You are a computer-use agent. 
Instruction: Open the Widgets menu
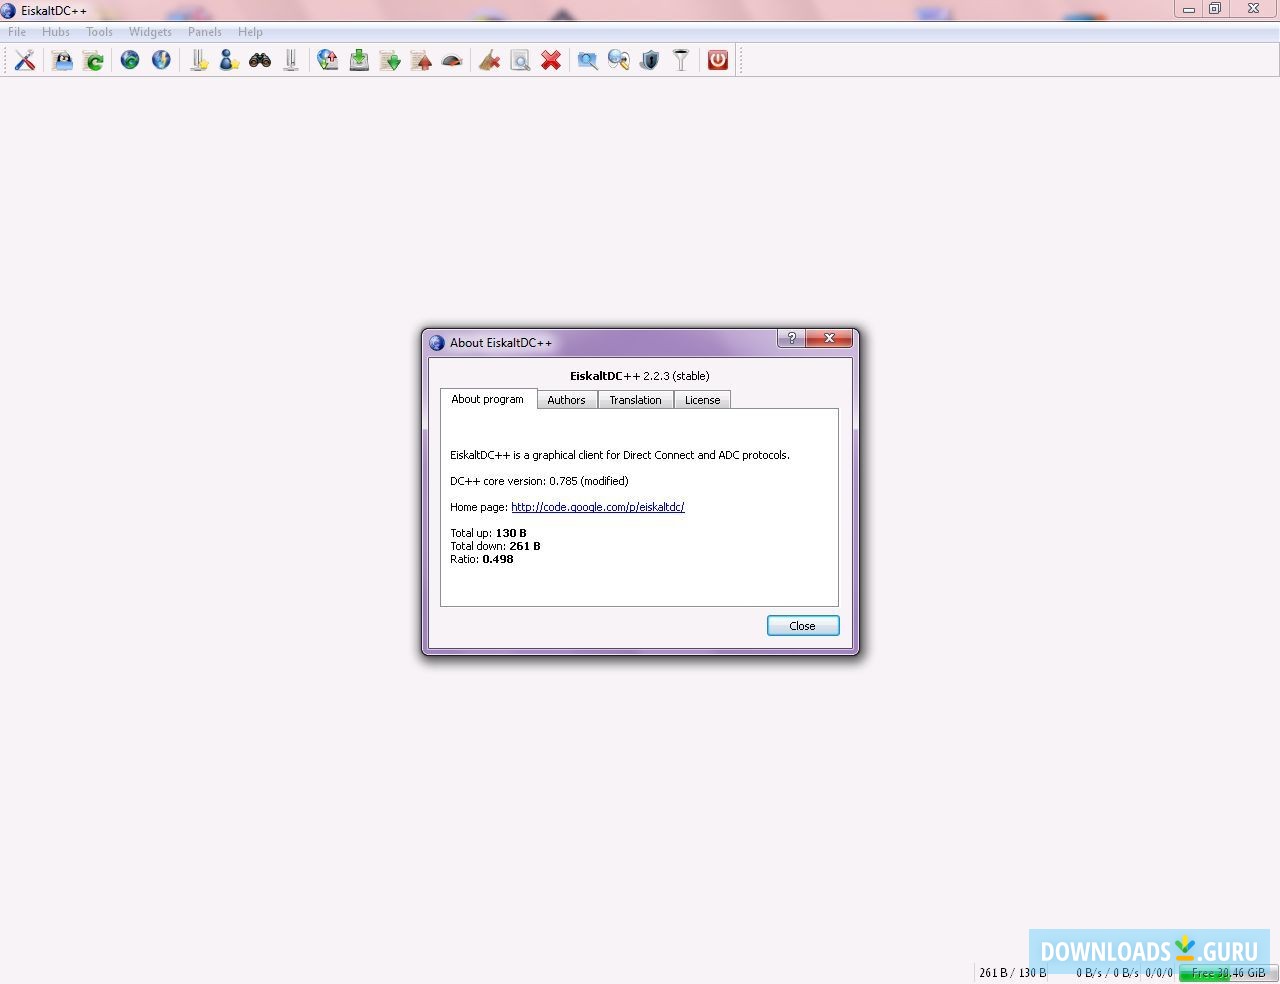coord(150,32)
